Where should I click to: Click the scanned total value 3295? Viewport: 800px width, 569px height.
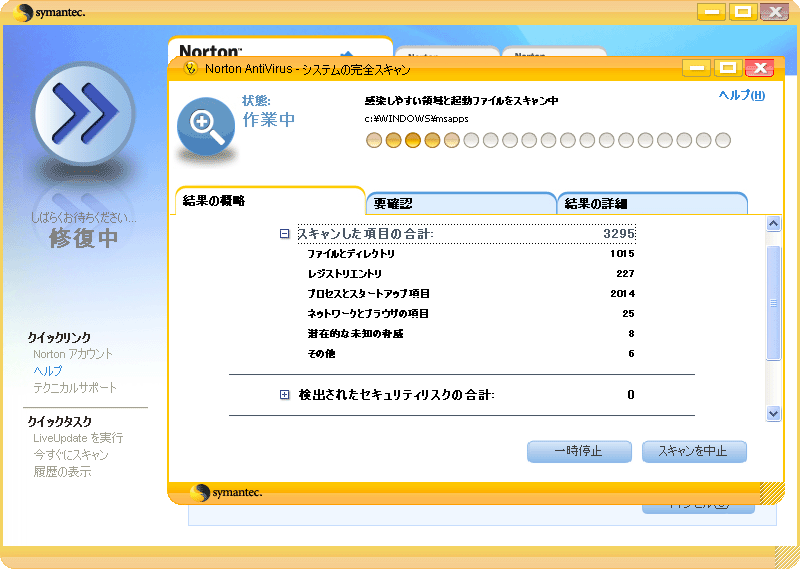point(619,234)
